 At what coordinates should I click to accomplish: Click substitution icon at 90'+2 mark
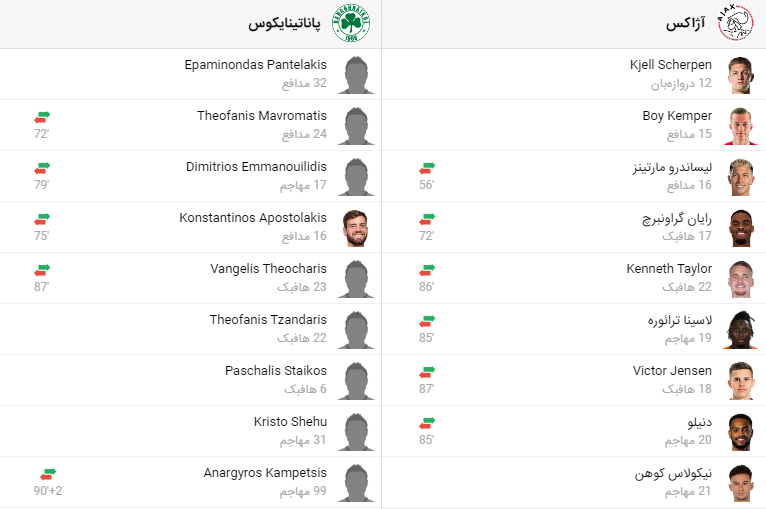click(48, 474)
